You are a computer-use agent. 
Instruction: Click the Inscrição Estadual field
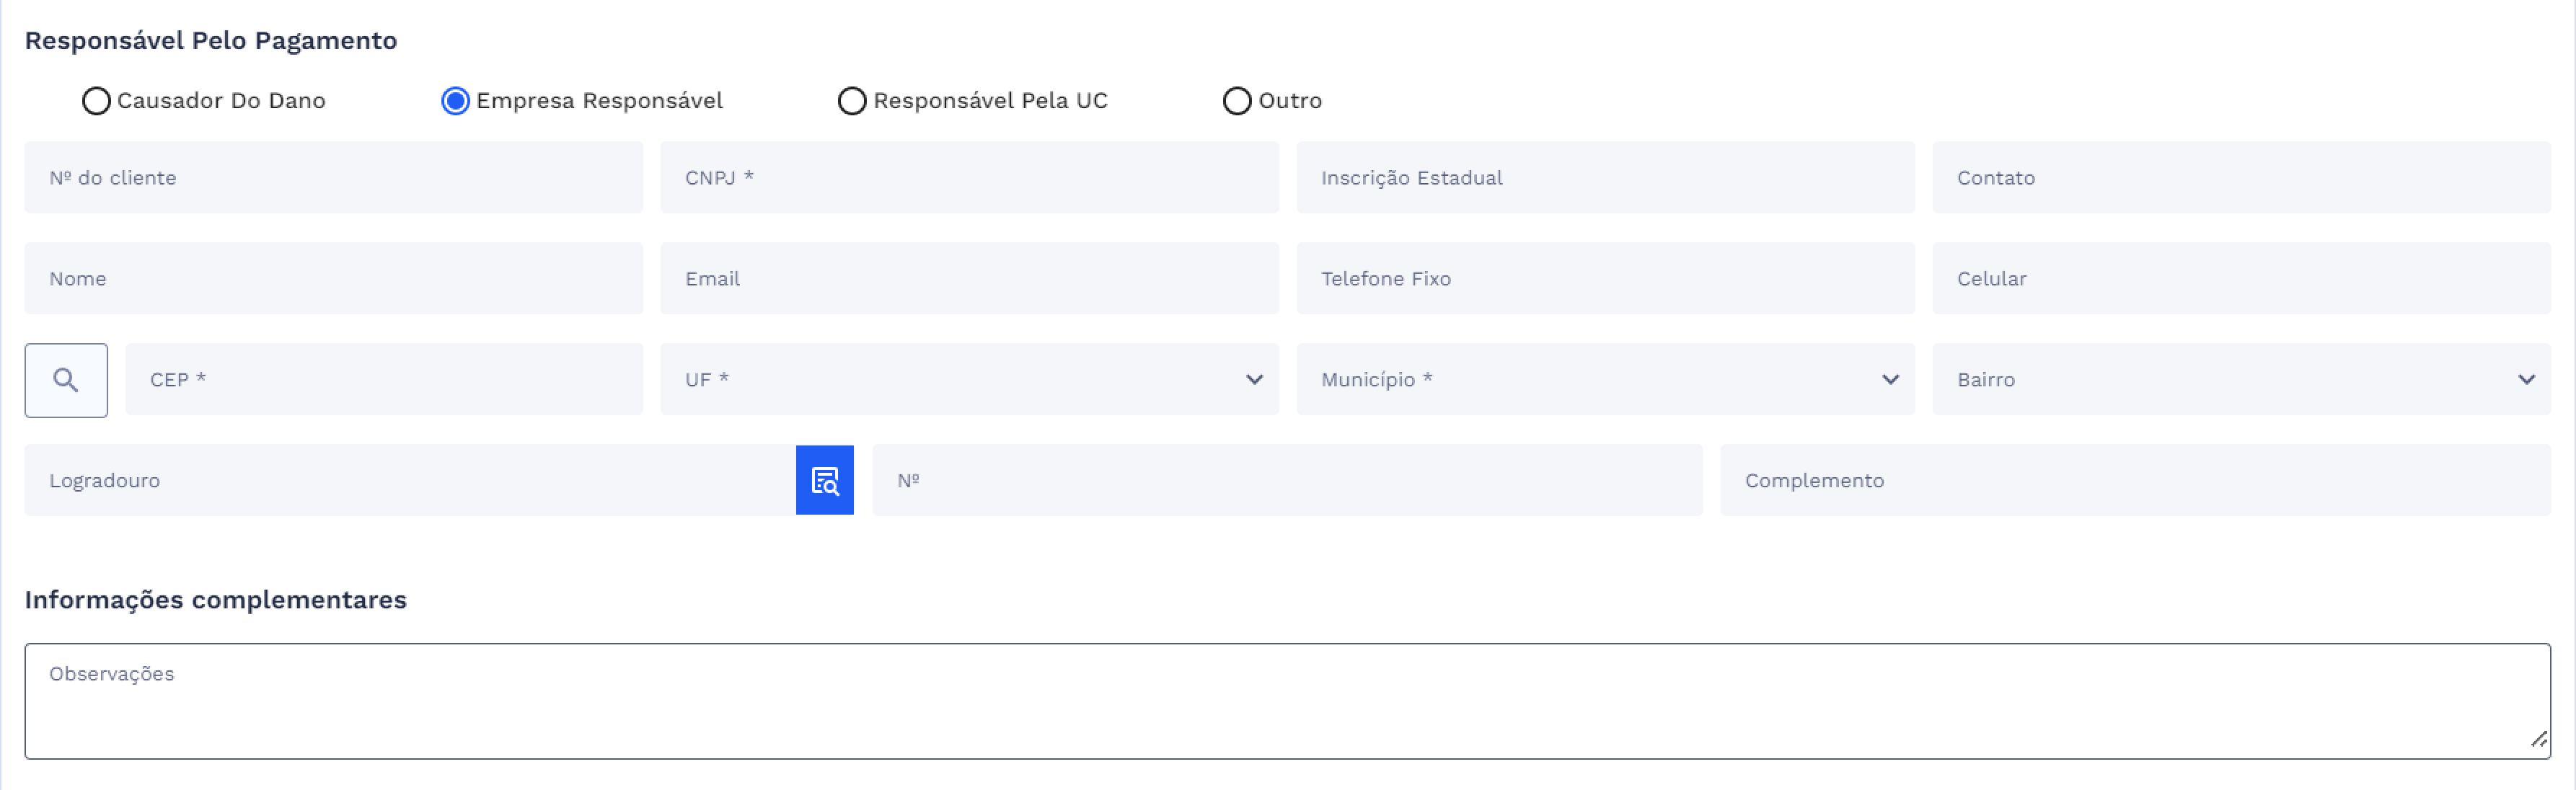click(x=1604, y=177)
